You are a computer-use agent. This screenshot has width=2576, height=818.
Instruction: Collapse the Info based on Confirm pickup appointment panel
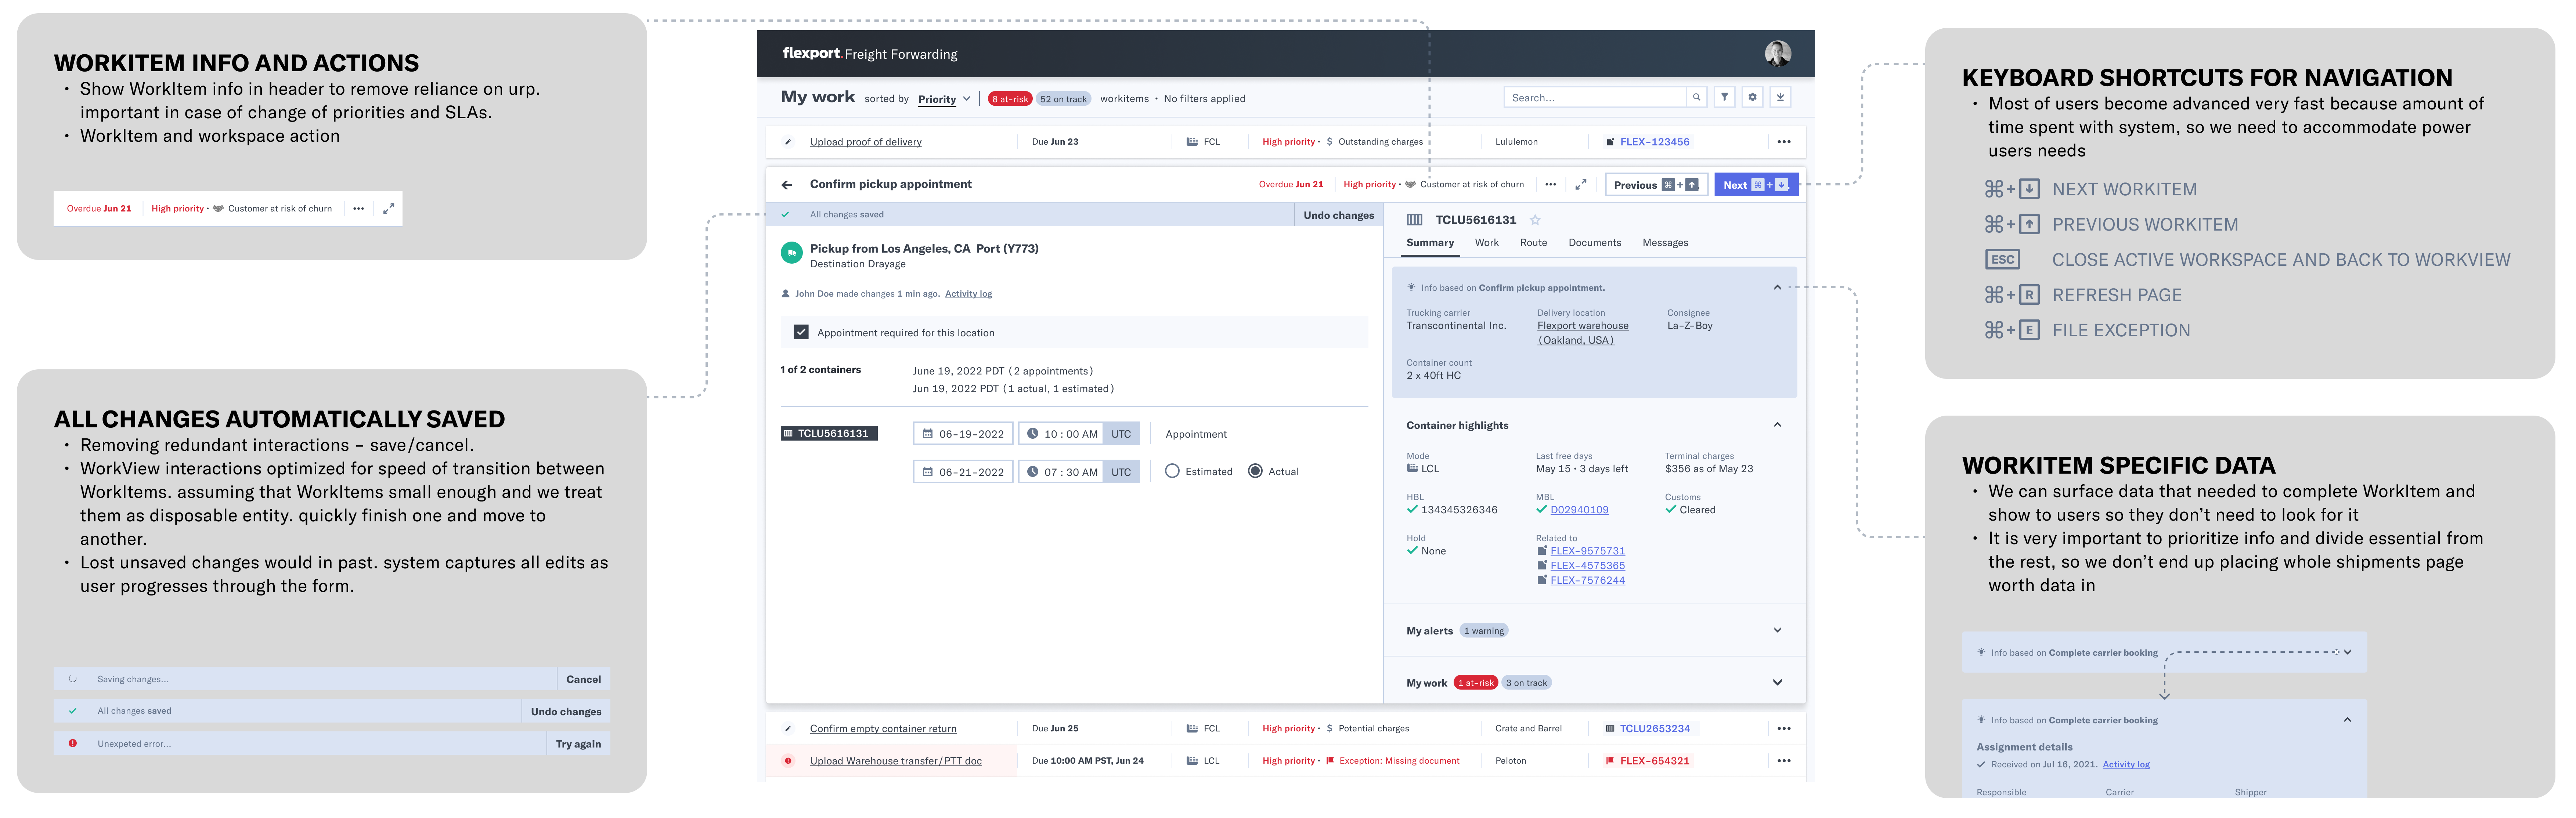pos(1777,288)
